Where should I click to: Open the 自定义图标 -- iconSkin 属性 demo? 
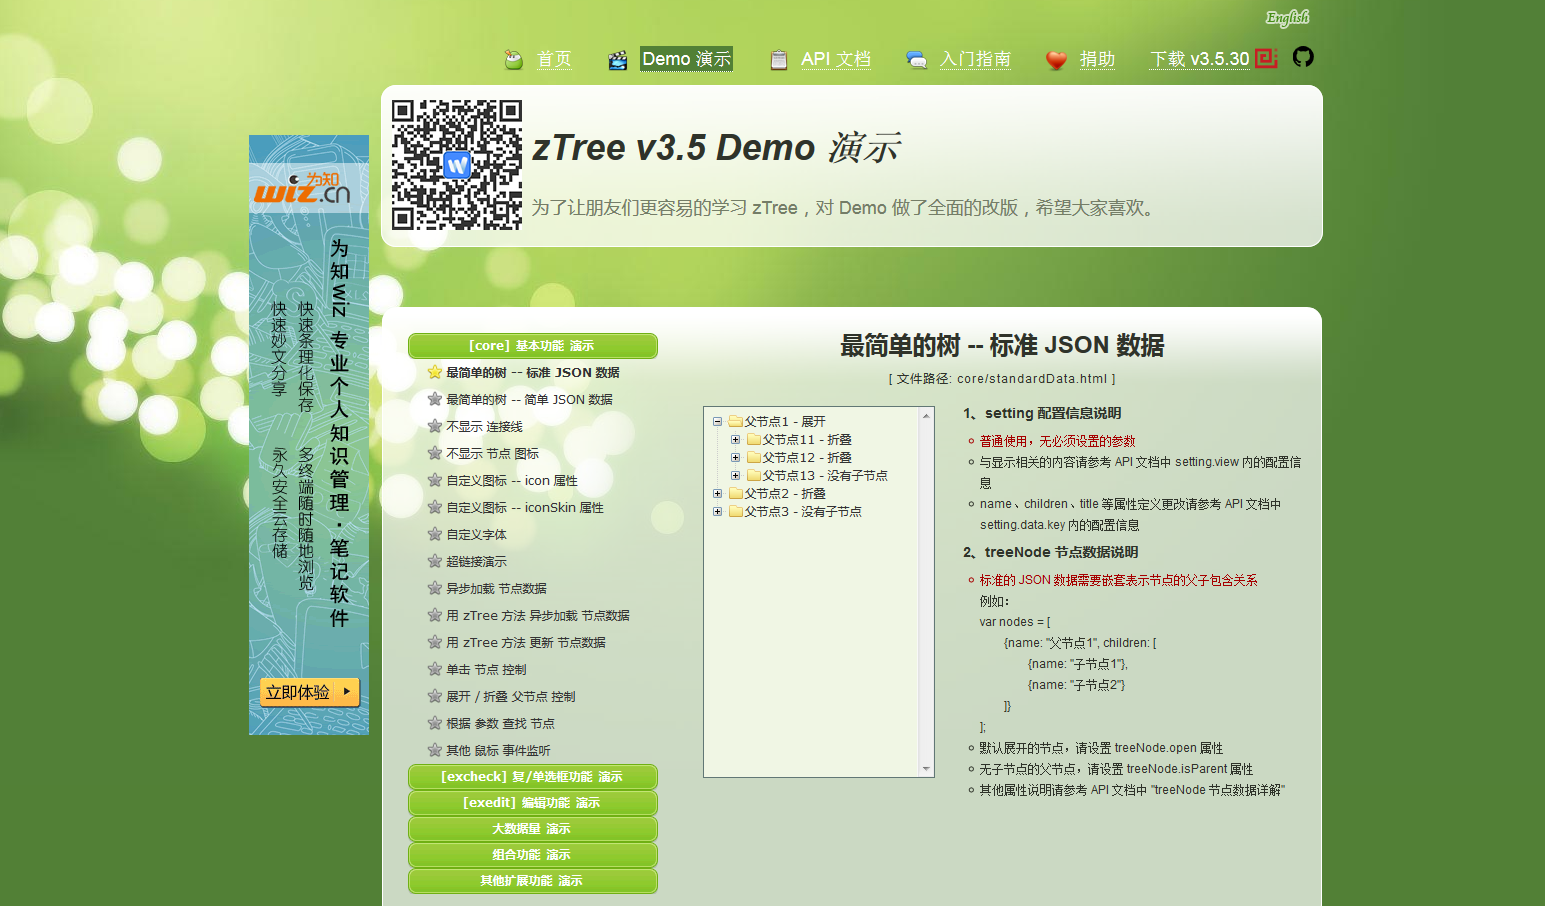tap(525, 508)
